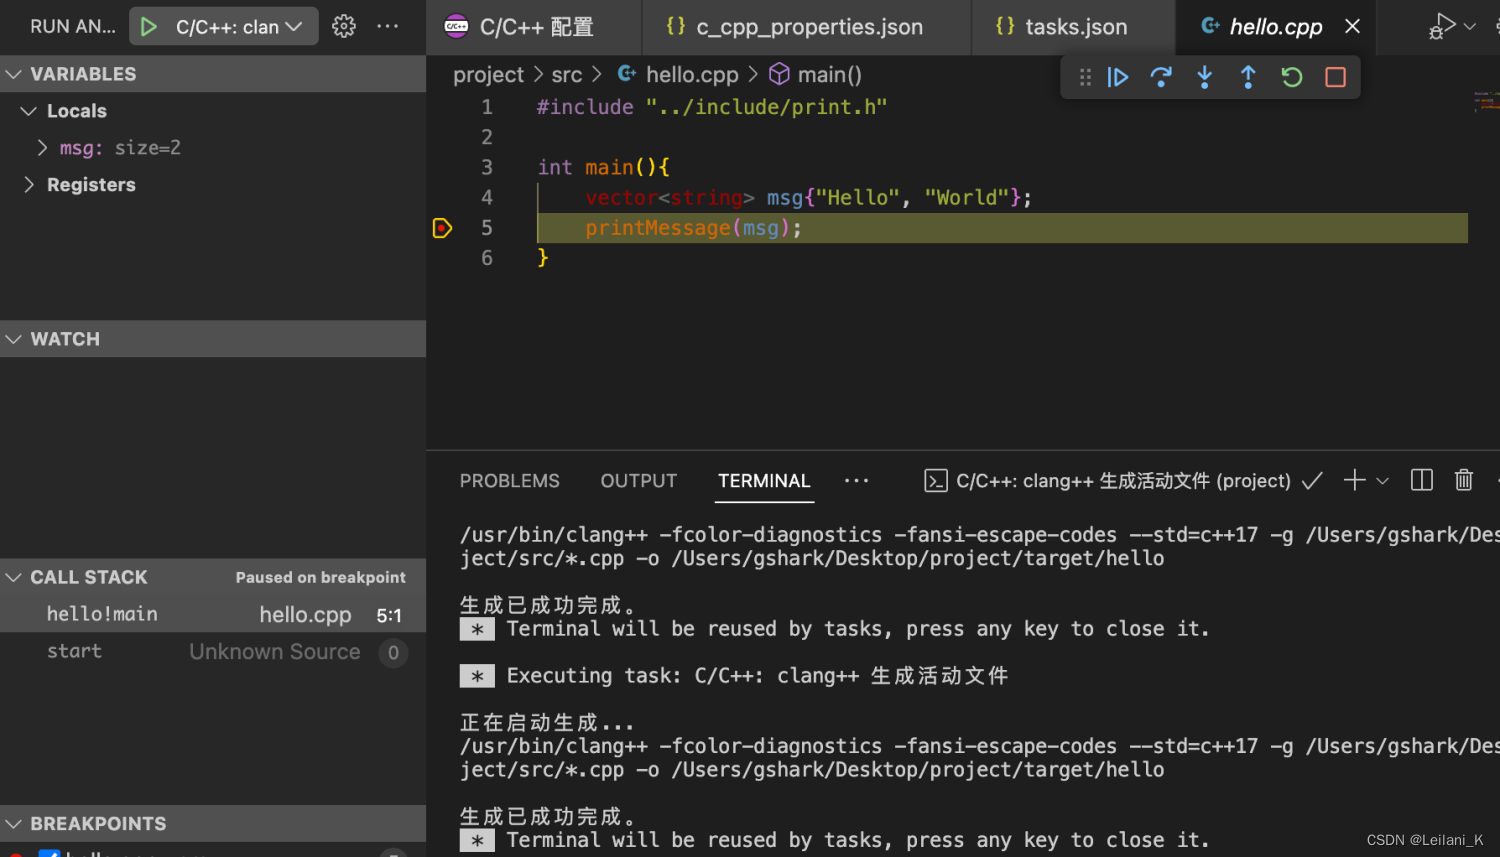Step Out in debug toolbar
The width and height of the screenshot is (1500, 857).
pos(1248,77)
